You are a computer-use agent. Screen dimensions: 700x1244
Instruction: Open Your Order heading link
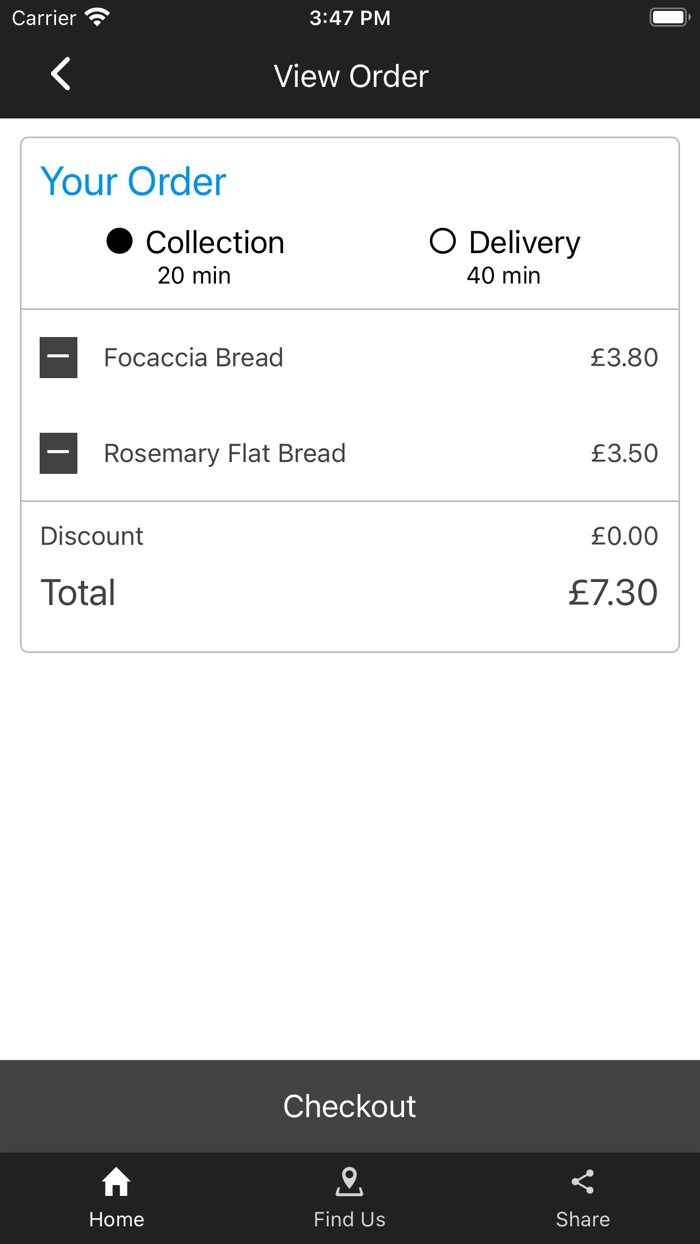pos(133,181)
